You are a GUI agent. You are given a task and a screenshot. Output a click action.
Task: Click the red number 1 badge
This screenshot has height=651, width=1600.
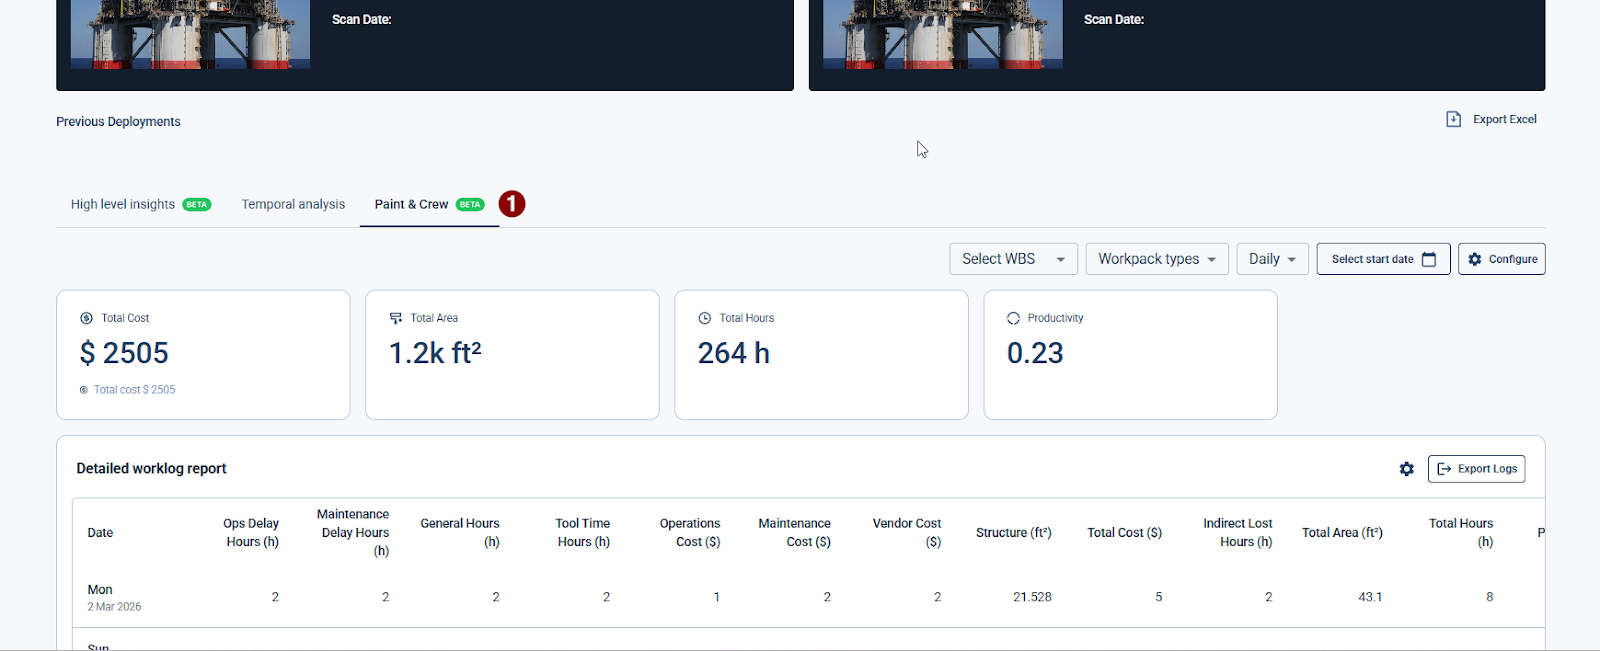(512, 204)
